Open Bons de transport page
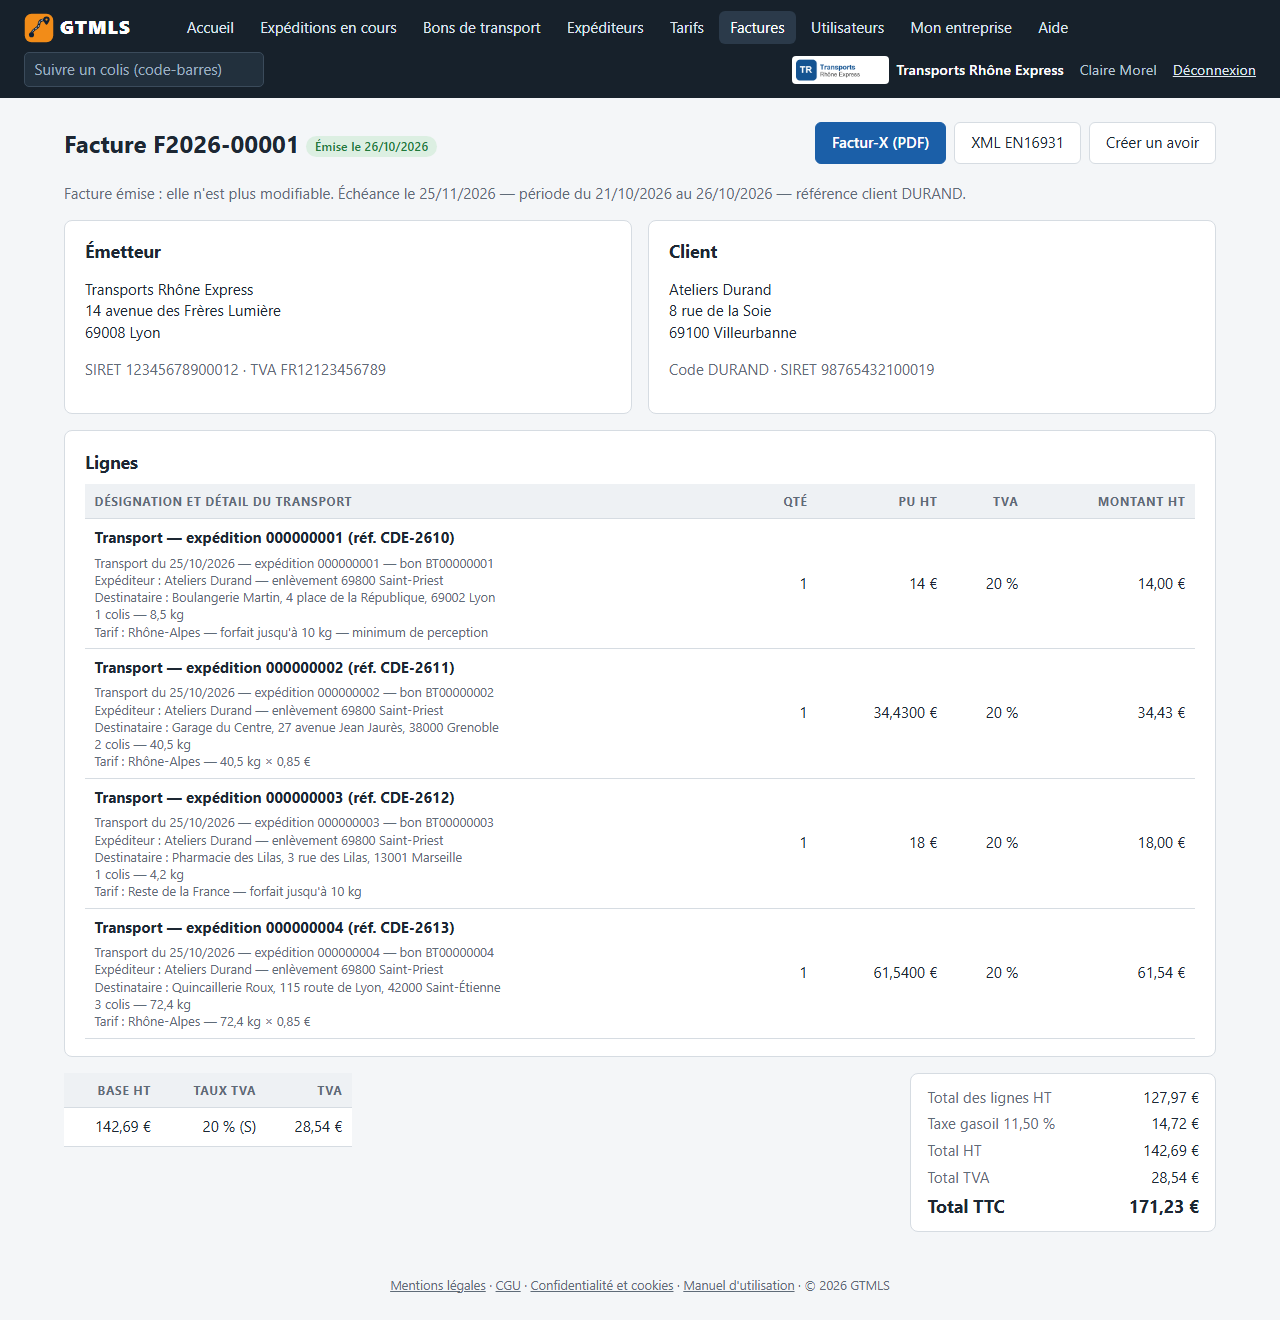The width and height of the screenshot is (1280, 1320). point(482,28)
